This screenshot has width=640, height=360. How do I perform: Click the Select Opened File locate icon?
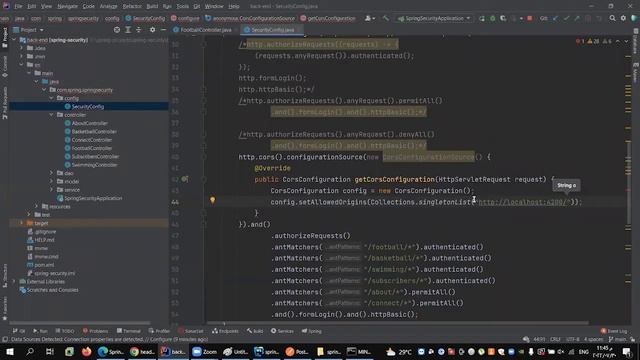(117, 30)
